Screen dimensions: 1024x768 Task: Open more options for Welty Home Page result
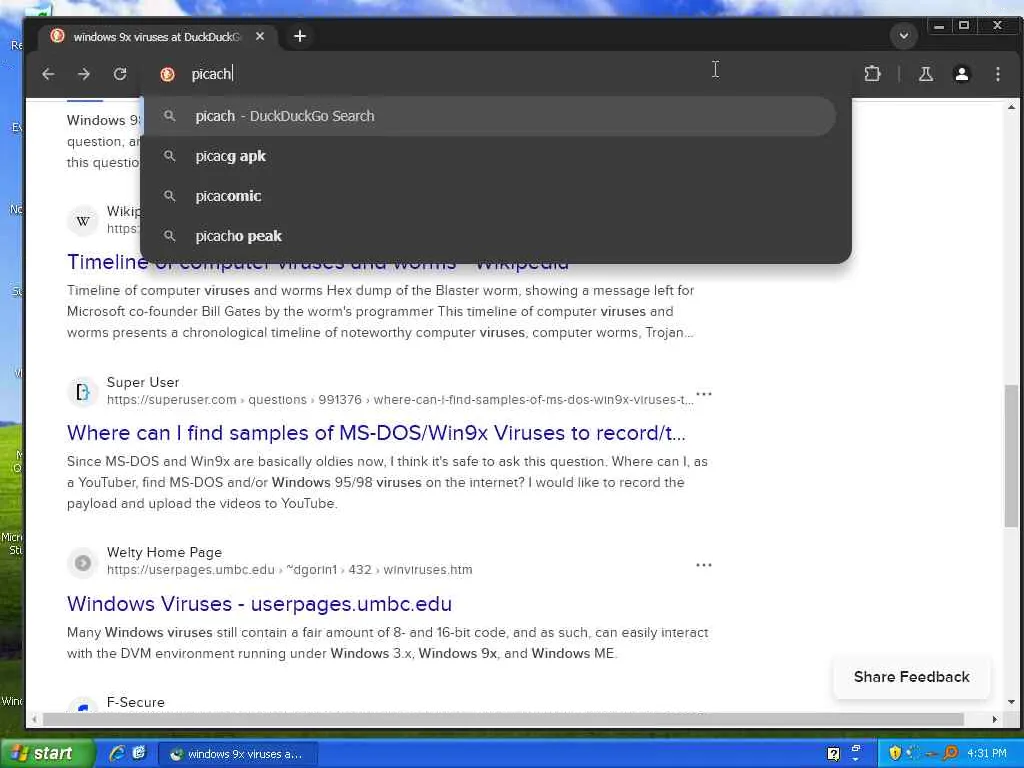click(703, 565)
